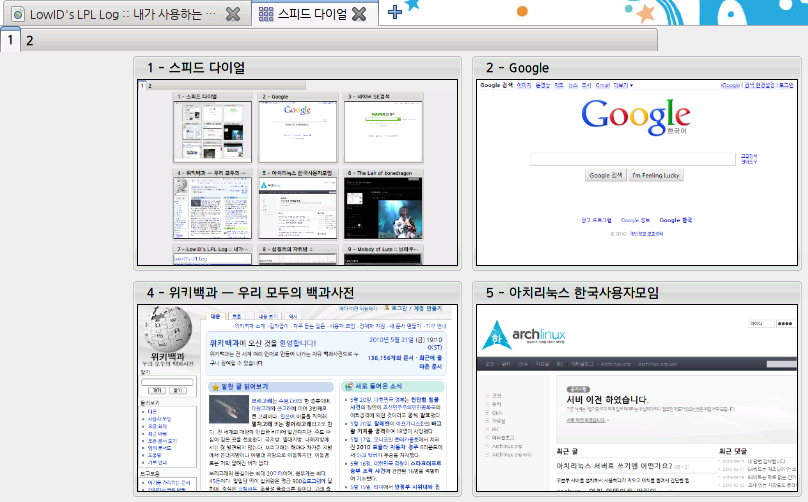808x502 pixels.
Task: Close the 스피드 다이얼 tab
Action: pos(359,14)
